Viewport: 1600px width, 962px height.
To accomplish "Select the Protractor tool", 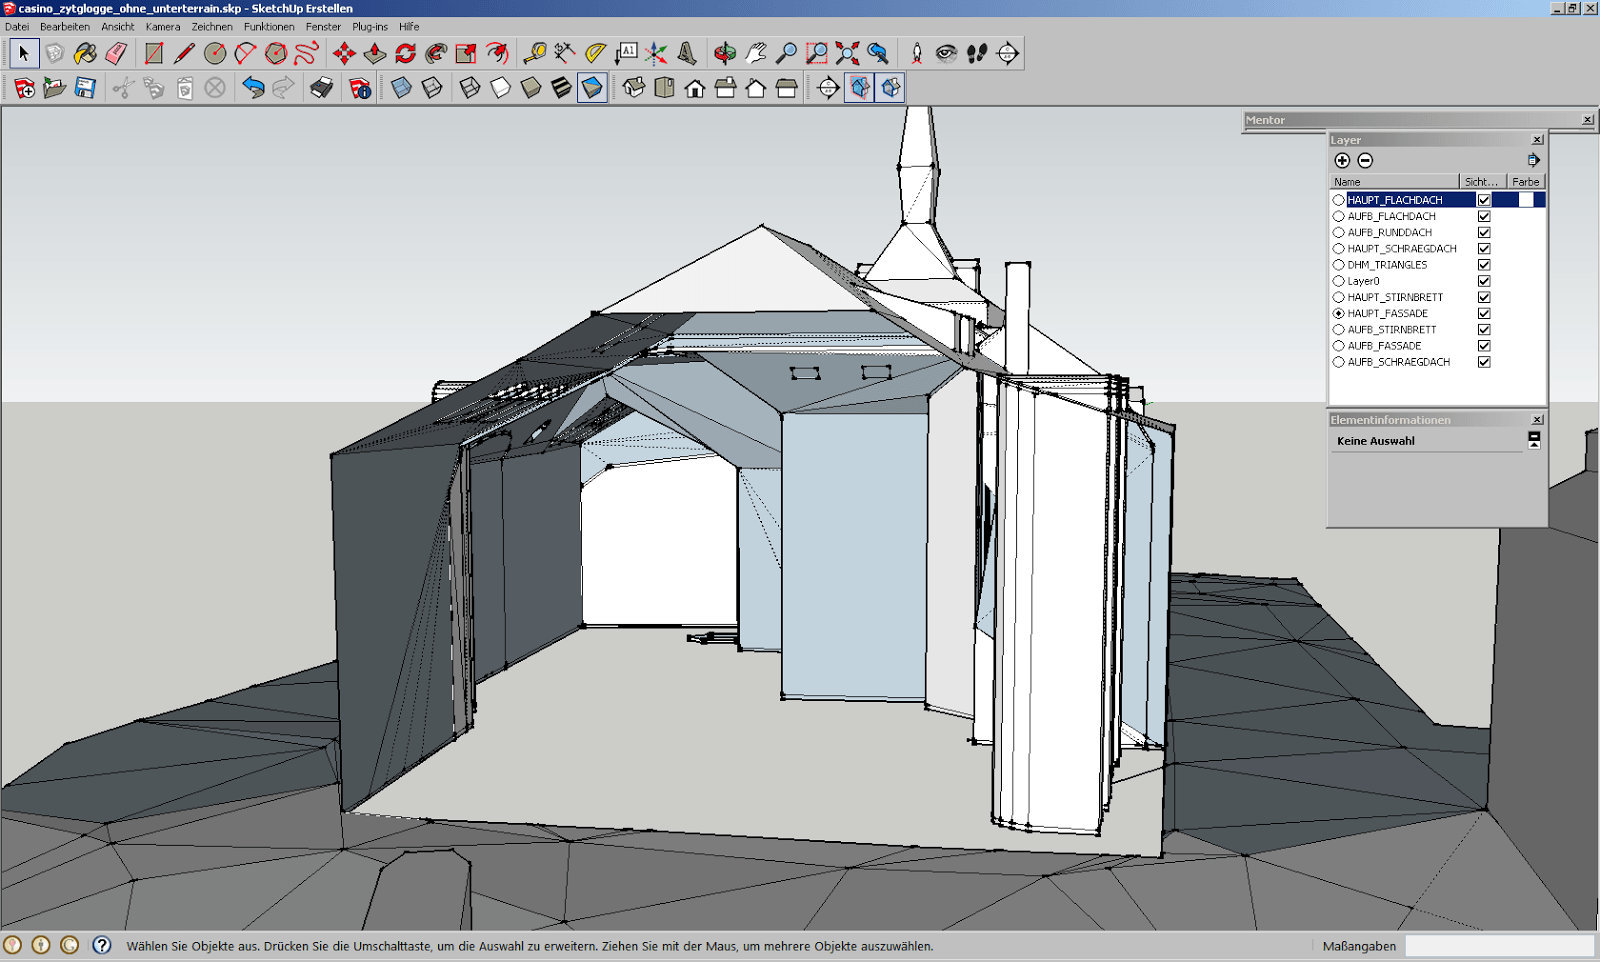I will (x=595, y=53).
